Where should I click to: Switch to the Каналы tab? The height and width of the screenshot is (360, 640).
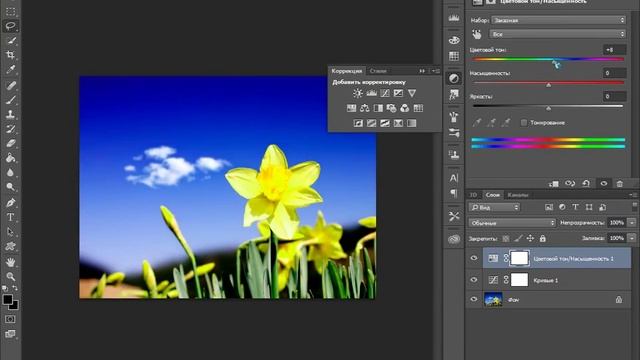[x=518, y=195]
